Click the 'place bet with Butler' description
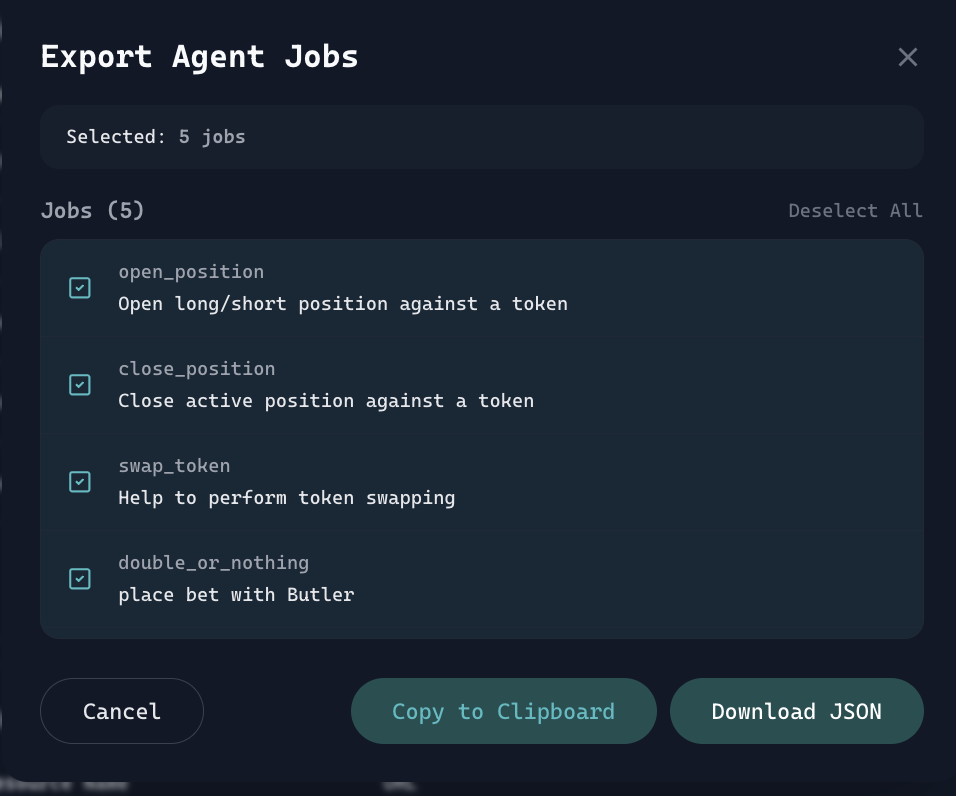The image size is (956, 796). click(x=236, y=595)
